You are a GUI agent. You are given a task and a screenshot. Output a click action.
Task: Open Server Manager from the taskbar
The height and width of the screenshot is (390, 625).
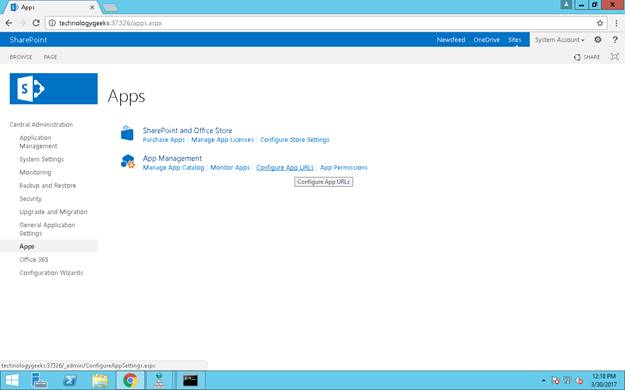(39, 380)
